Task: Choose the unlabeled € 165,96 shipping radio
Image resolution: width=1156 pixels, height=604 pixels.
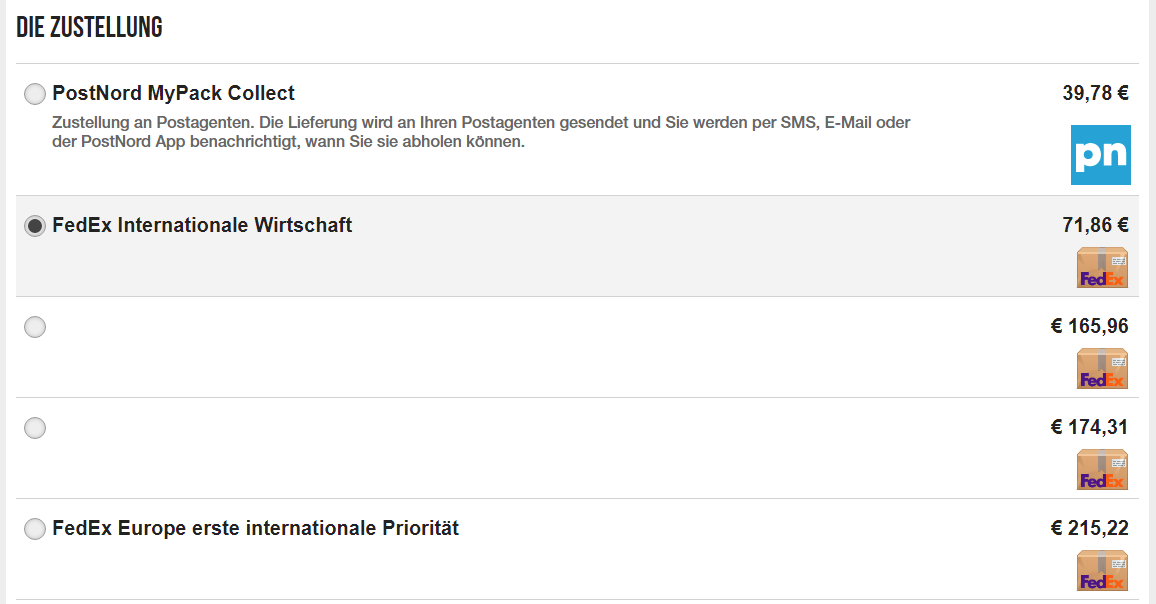Action: [35, 327]
